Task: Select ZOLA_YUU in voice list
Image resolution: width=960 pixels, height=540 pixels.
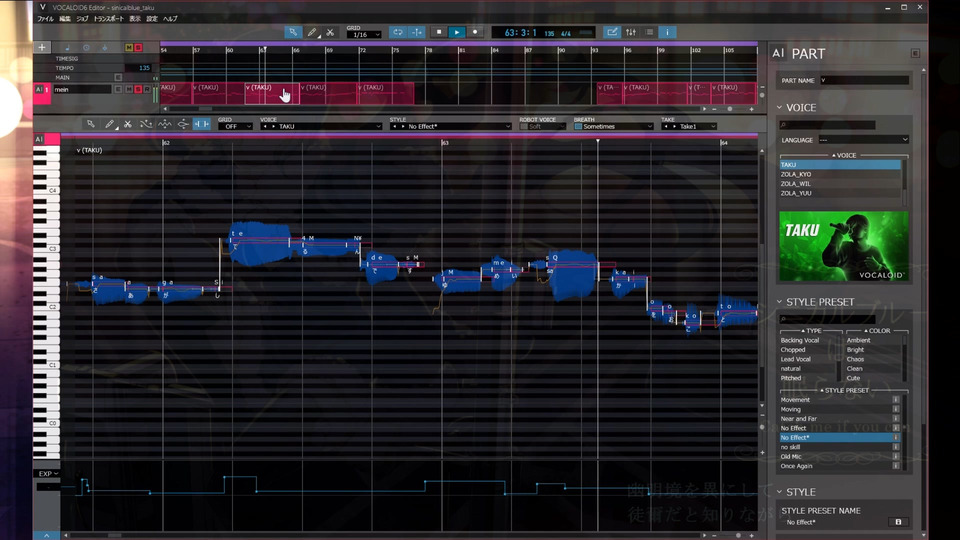Action: [x=840, y=193]
